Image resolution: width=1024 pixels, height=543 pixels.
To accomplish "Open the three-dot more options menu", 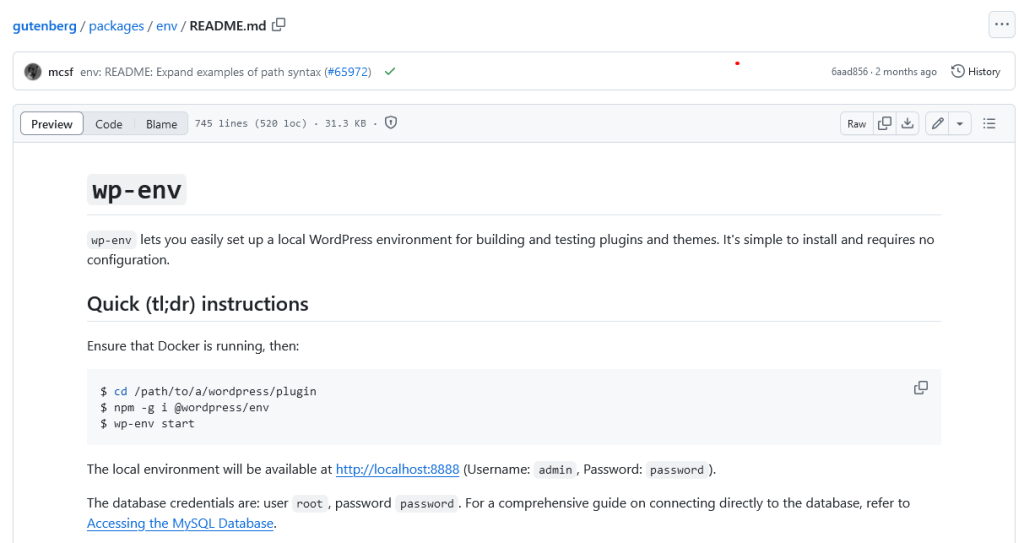I will coord(1001,25).
